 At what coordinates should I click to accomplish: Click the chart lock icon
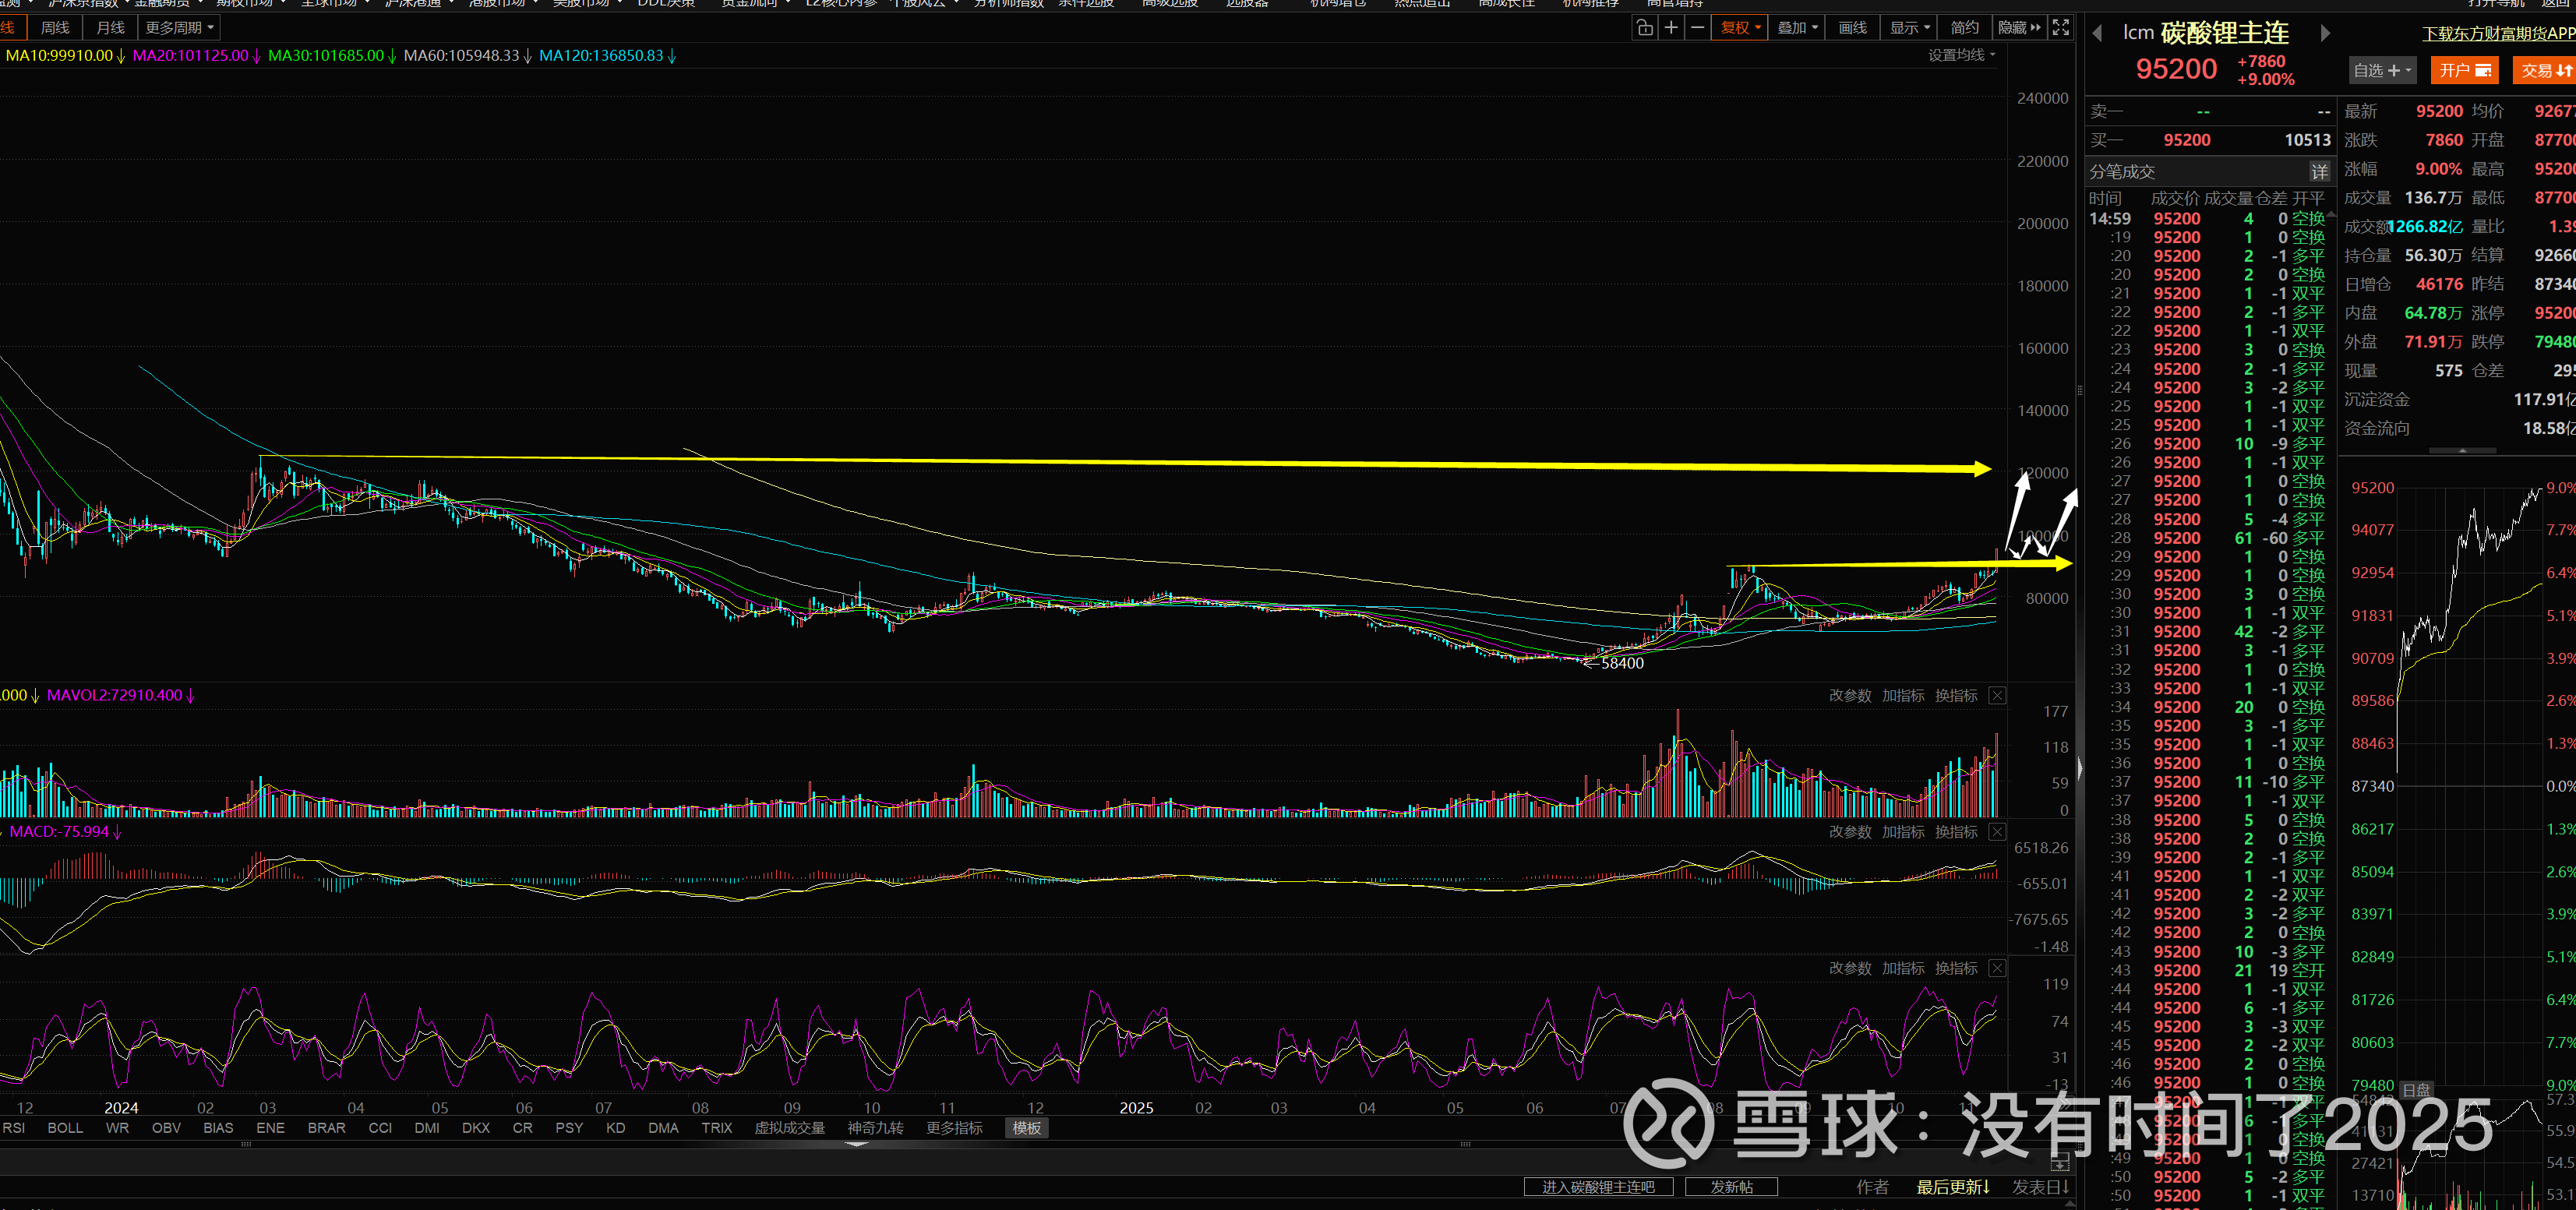[x=1644, y=28]
